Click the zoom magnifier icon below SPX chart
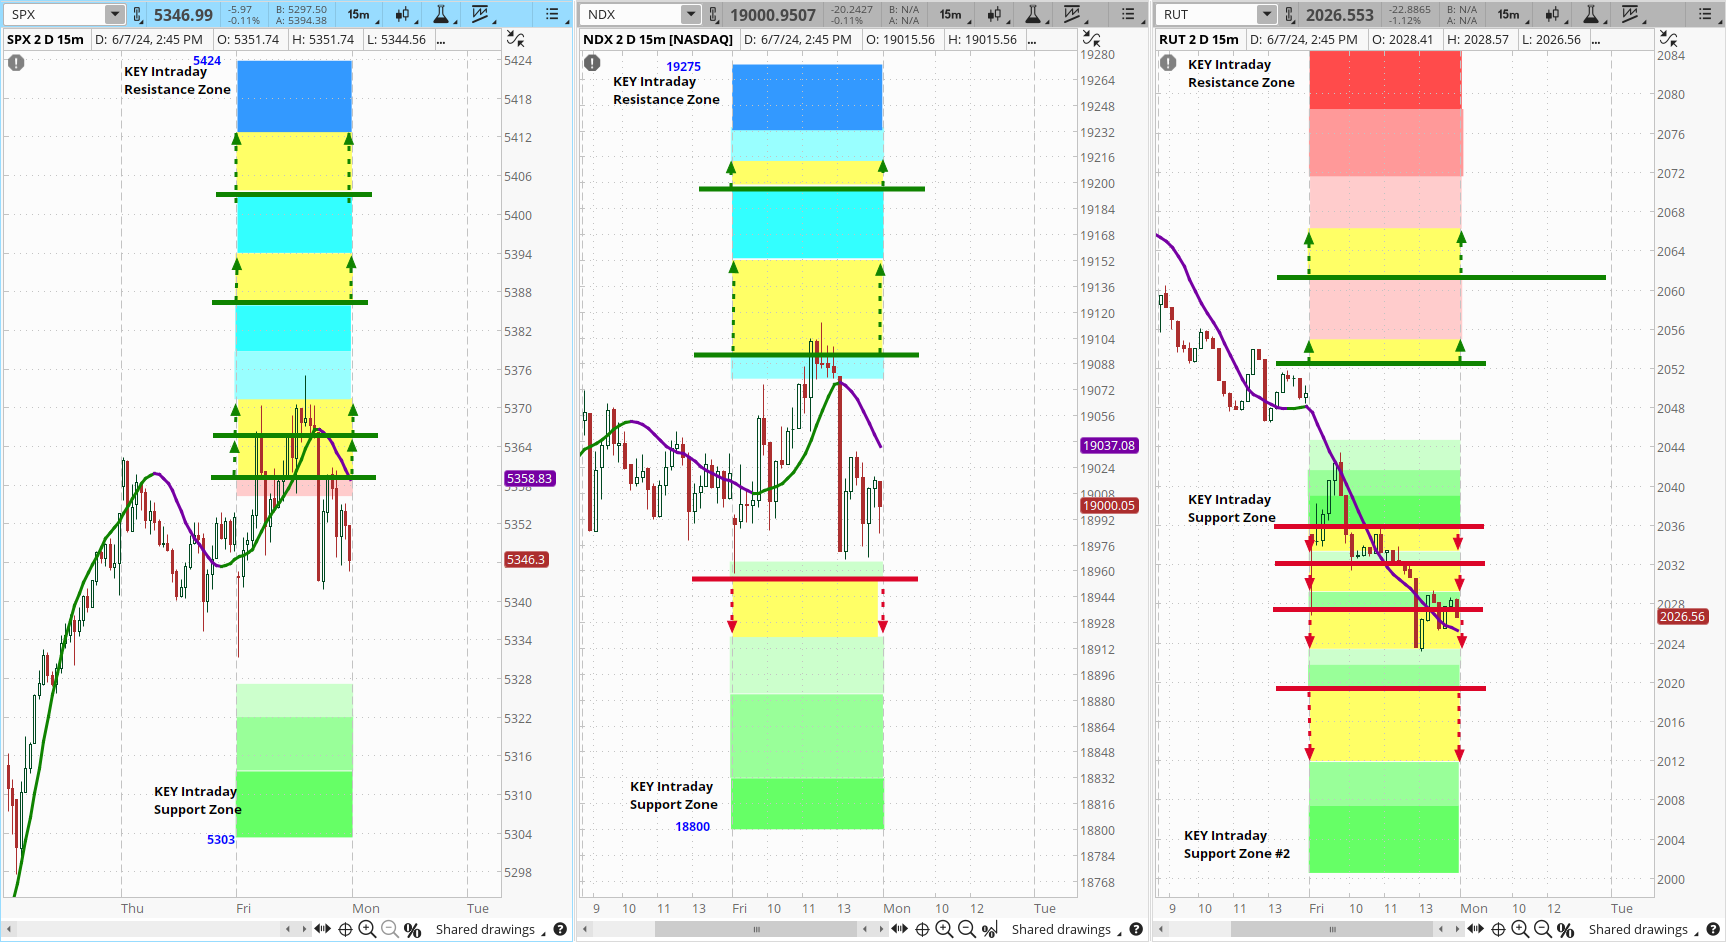The image size is (1726, 942). (367, 930)
